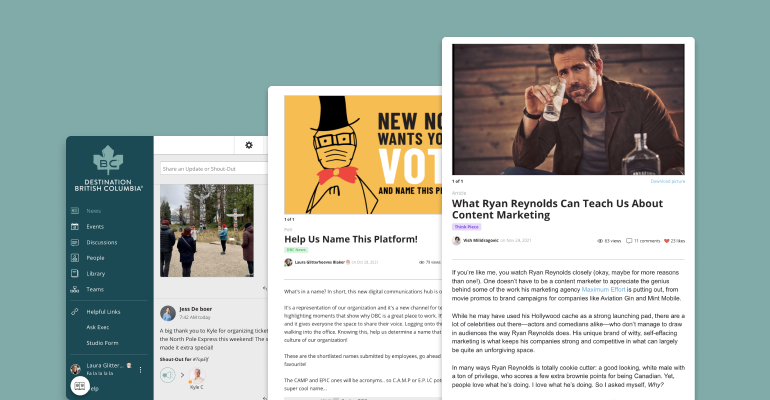Click the comments bubble icon on the Reynolds article
Viewport: 770px width, 400px height.
point(629,241)
